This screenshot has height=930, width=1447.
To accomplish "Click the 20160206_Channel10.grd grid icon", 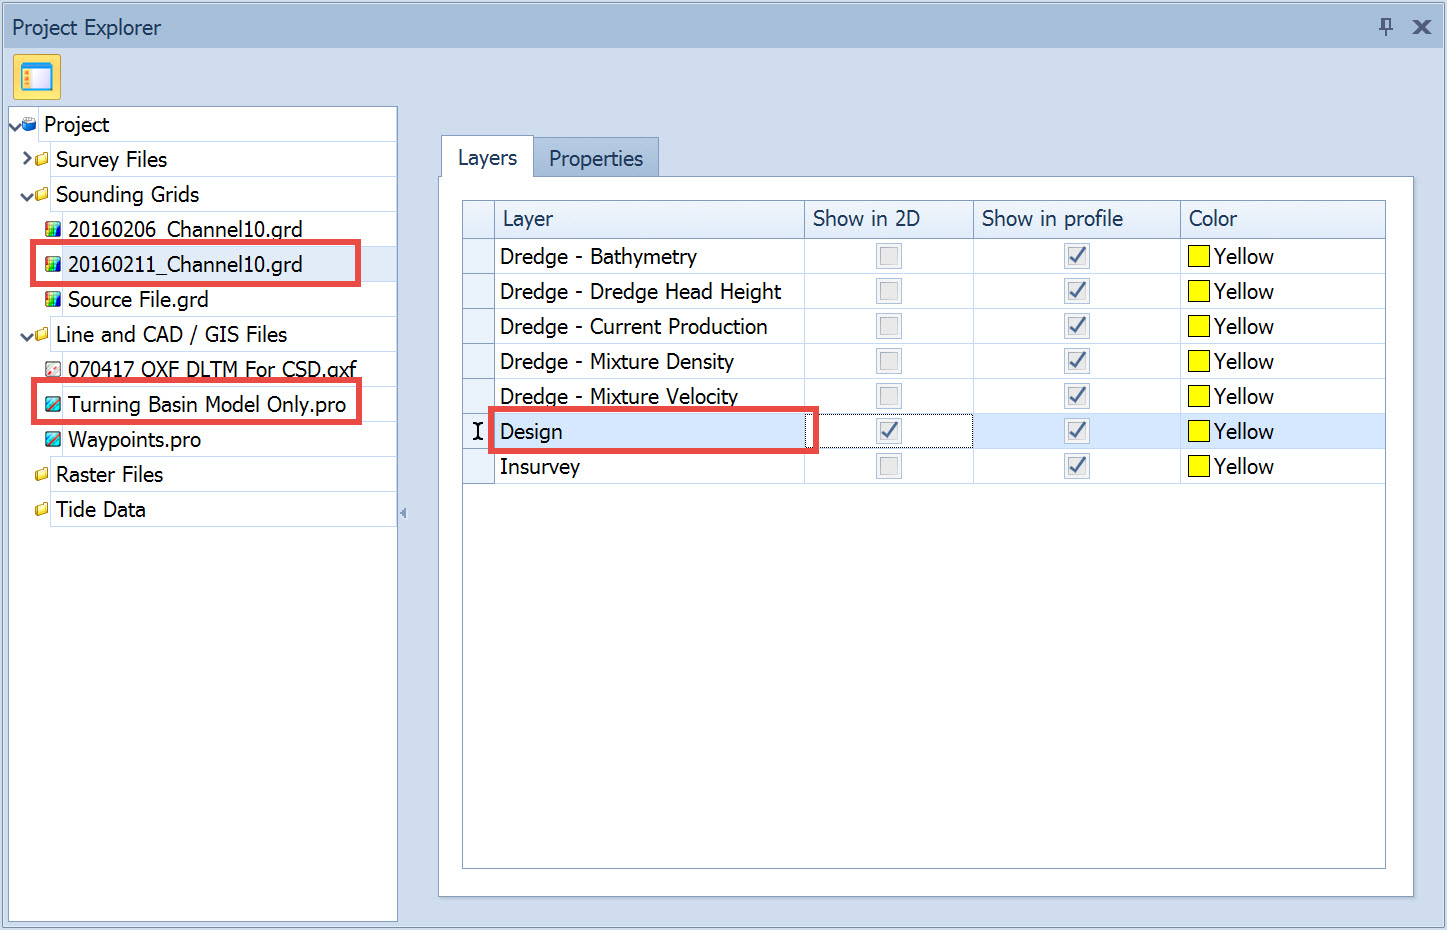I will 53,229.
